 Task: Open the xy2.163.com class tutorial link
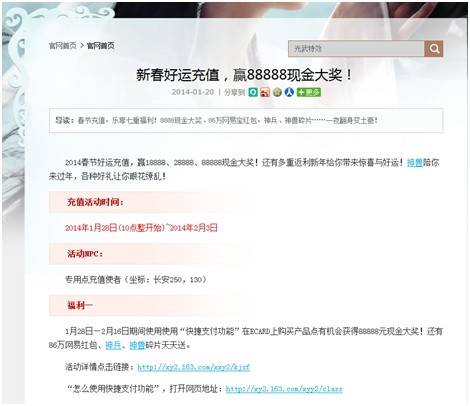(x=284, y=389)
